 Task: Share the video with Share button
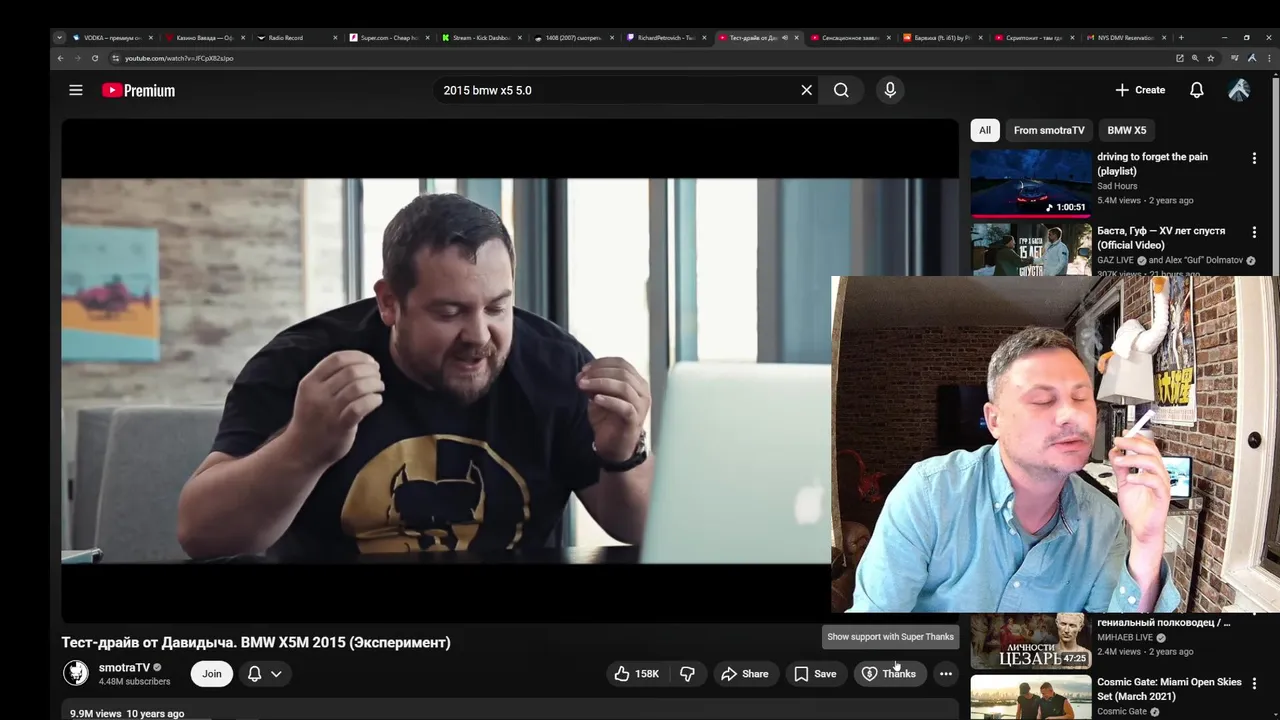pos(745,674)
